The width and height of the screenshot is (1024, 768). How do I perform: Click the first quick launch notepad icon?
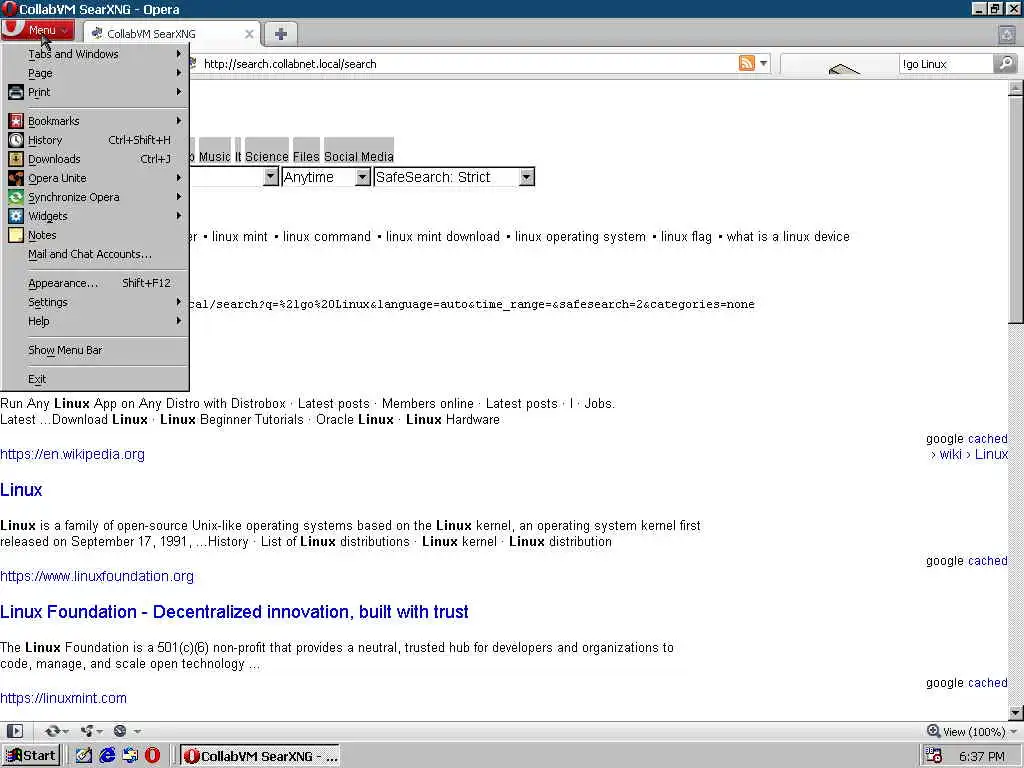pyautogui.click(x=84, y=756)
